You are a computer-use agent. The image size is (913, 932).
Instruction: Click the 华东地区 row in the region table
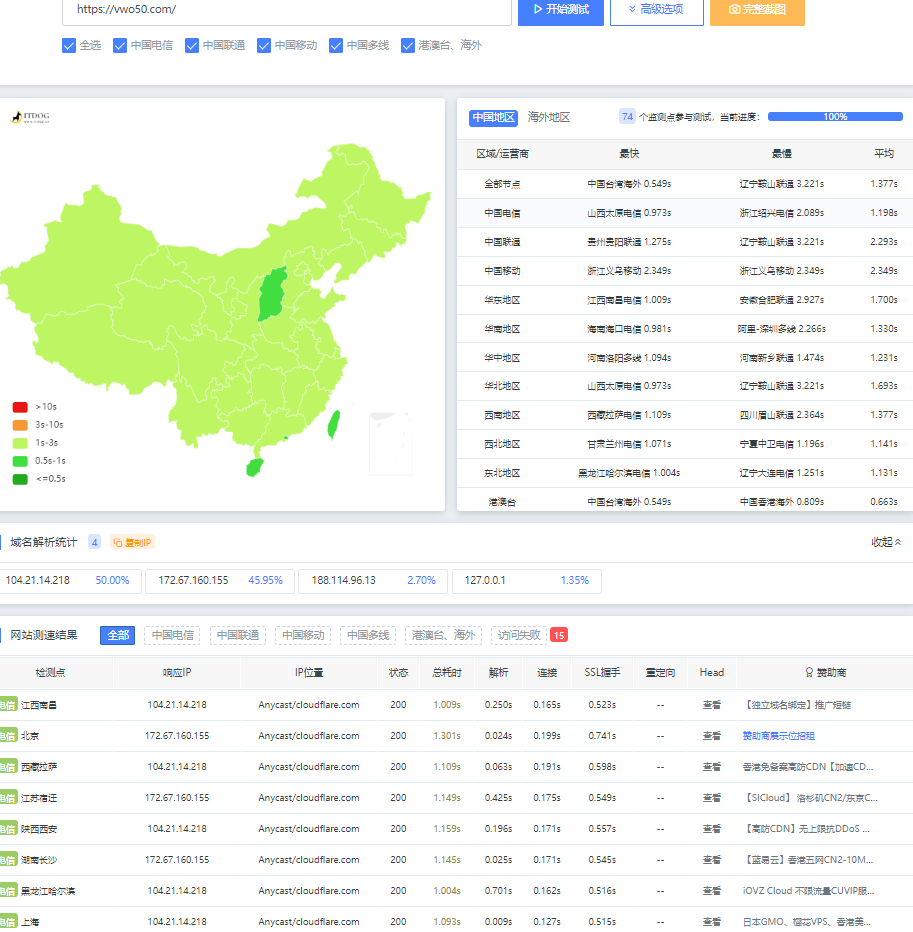pyautogui.click(x=685, y=300)
